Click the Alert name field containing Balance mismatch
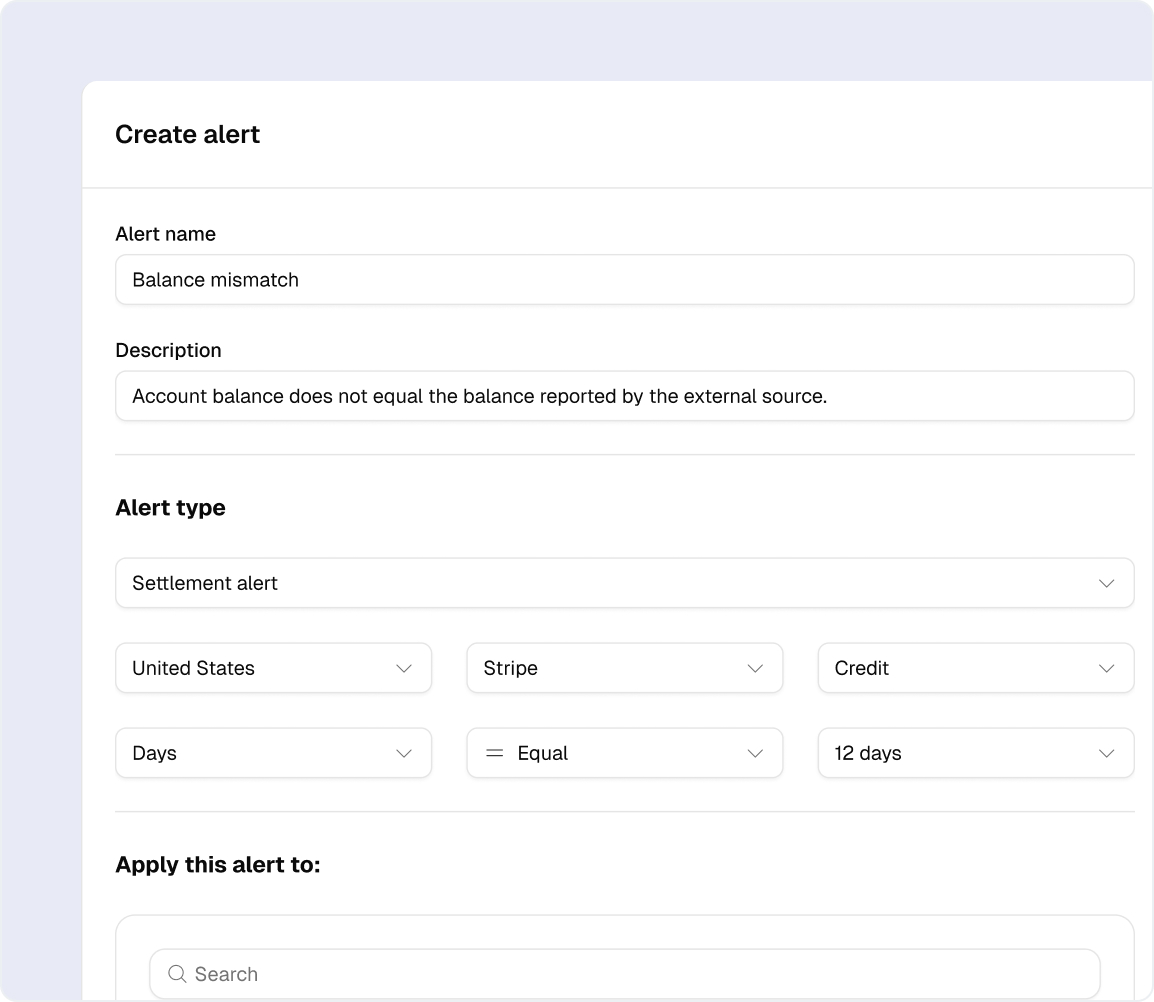Screen dimensions: 1154x1002 [624, 280]
